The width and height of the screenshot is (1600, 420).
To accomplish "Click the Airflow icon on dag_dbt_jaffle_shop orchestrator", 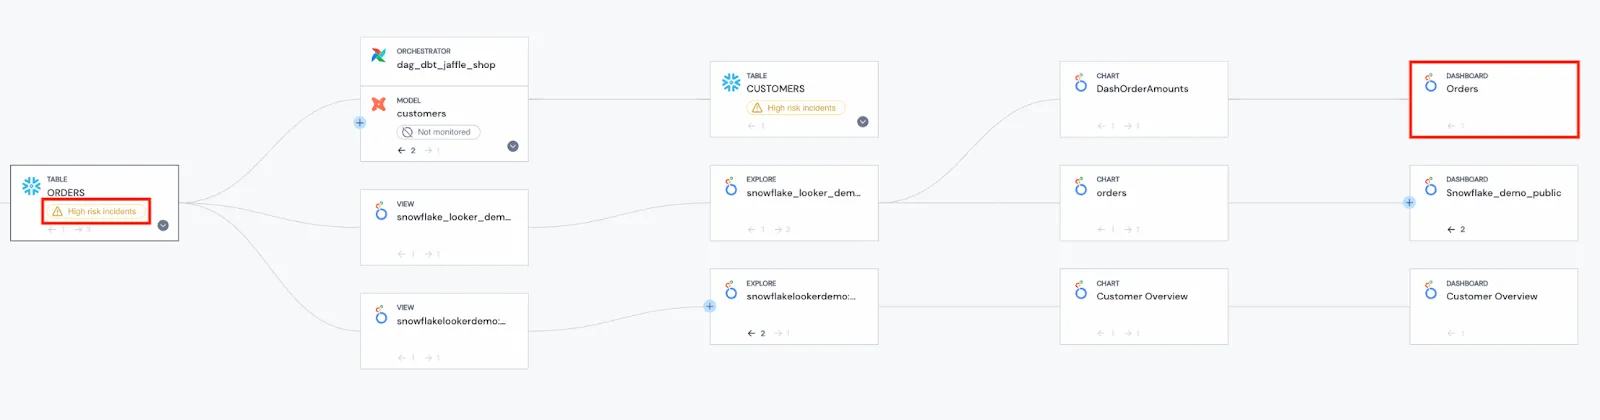I will pyautogui.click(x=378, y=56).
